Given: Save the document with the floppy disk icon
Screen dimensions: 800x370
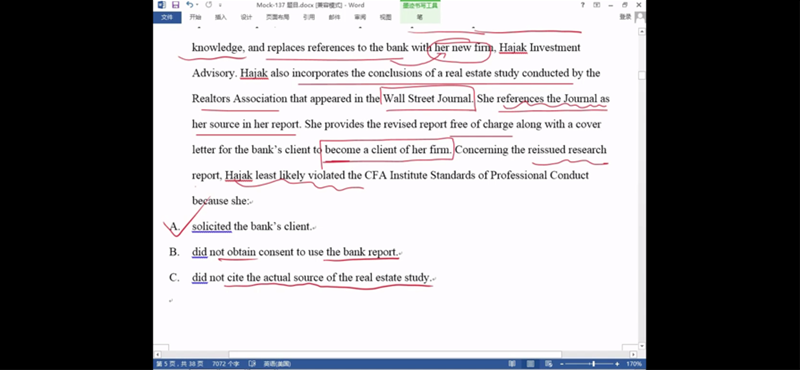Looking at the screenshot, I should pyautogui.click(x=176, y=5).
